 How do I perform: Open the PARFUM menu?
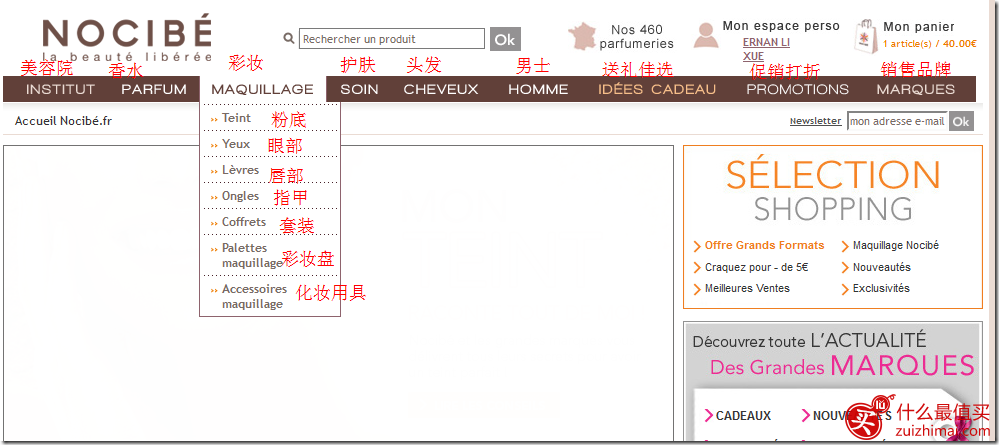point(154,89)
